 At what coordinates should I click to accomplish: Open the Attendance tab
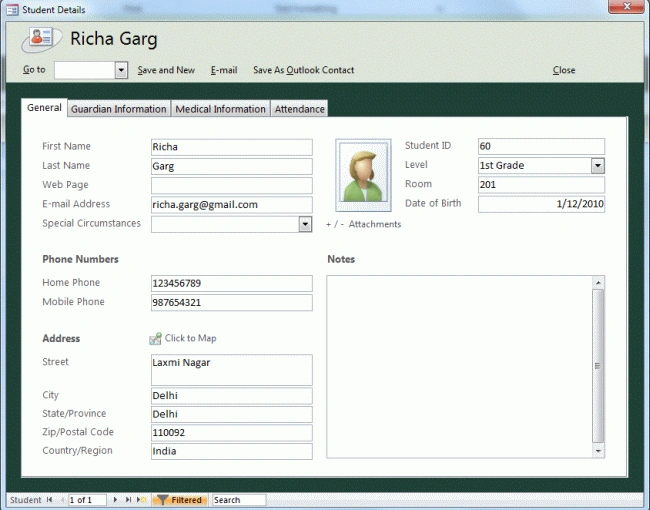tap(299, 109)
